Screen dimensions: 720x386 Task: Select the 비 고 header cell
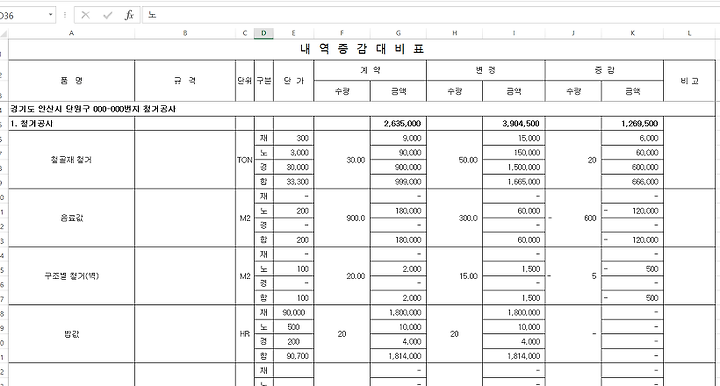coord(689,81)
